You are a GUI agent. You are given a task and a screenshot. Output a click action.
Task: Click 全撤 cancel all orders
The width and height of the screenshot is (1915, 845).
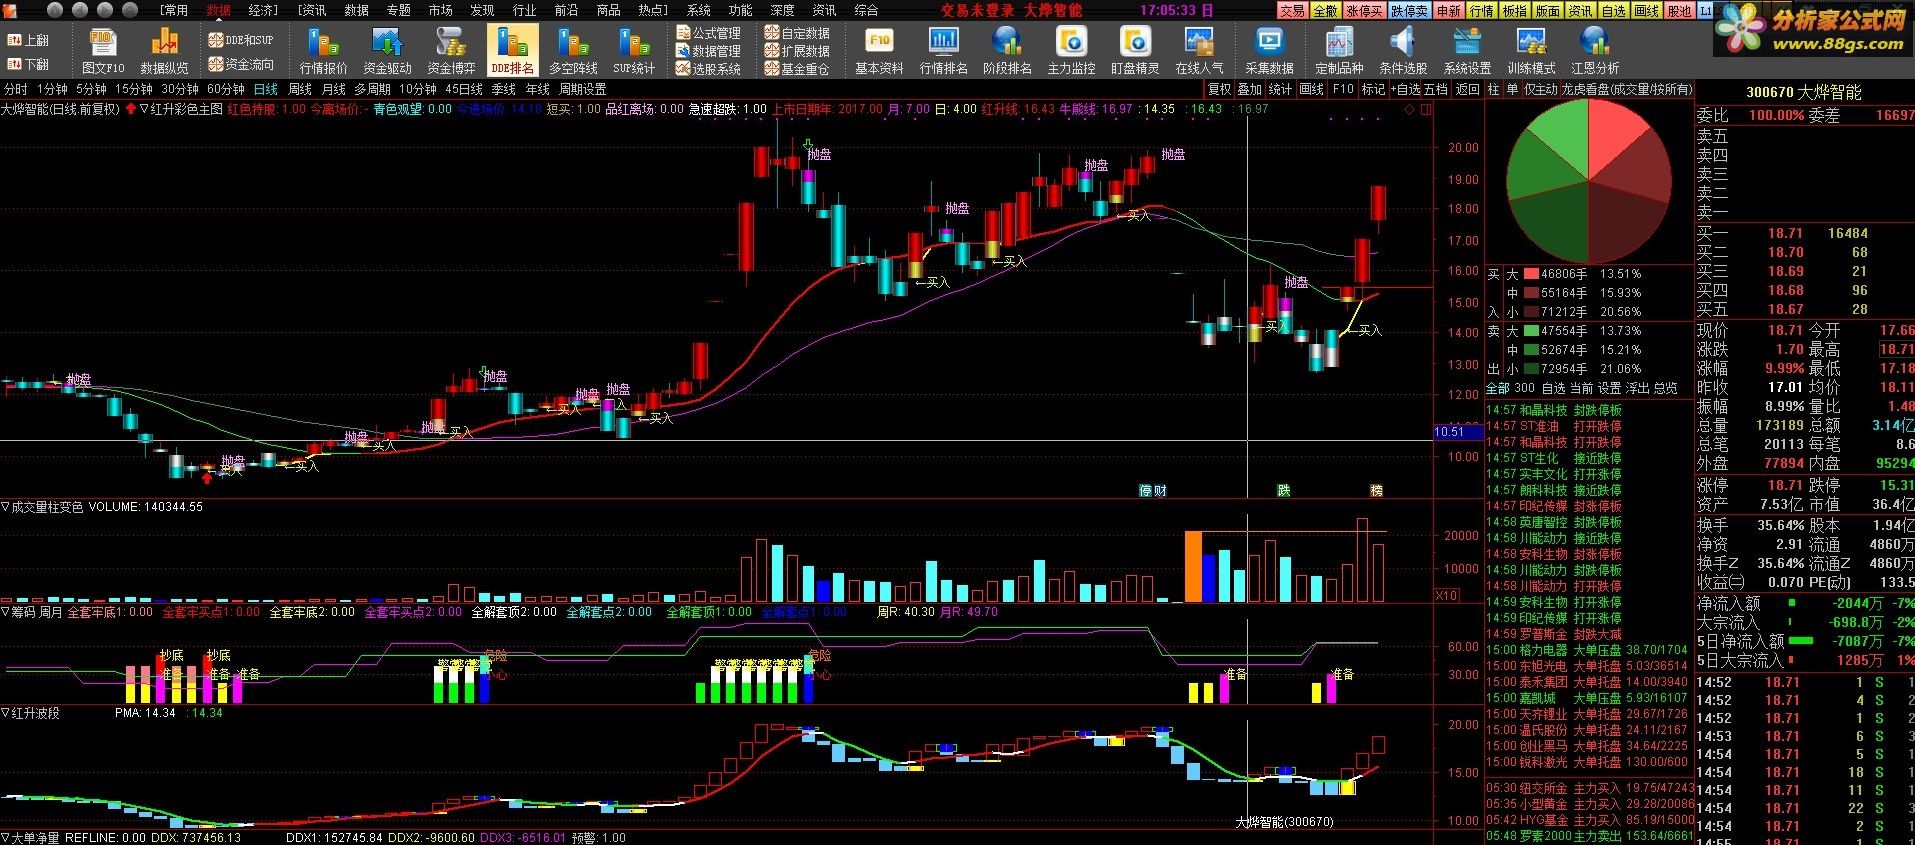(1325, 10)
